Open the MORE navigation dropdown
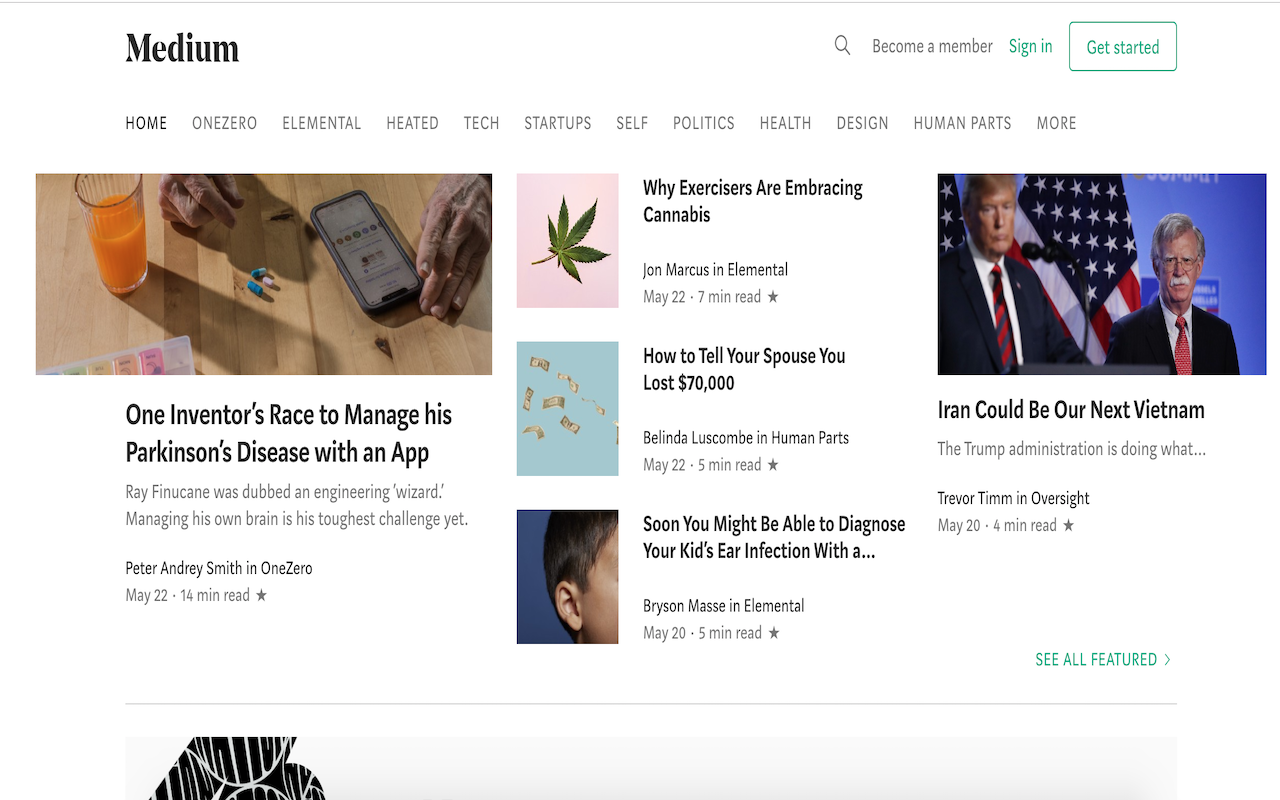 coord(1056,123)
